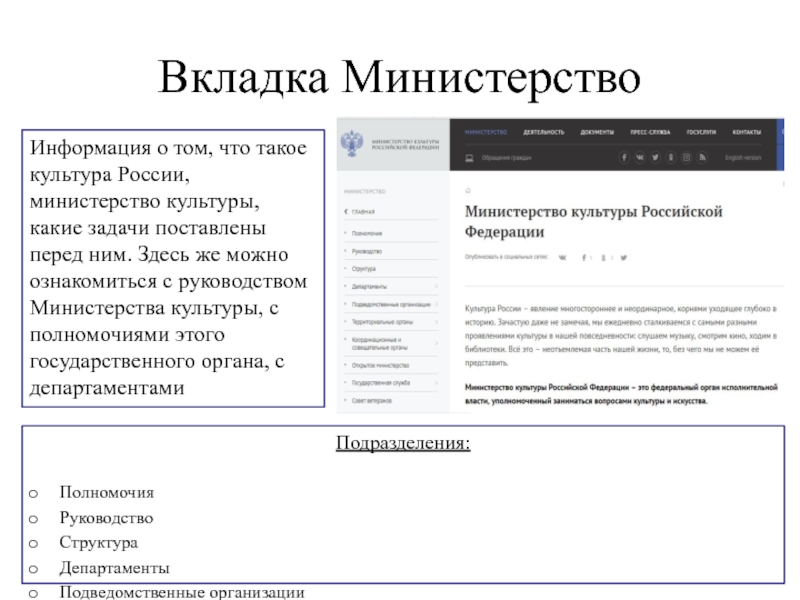Viewport: 800px width, 600px height.
Task: Open the Instagram icon in the dark header
Action: pyautogui.click(x=686, y=157)
